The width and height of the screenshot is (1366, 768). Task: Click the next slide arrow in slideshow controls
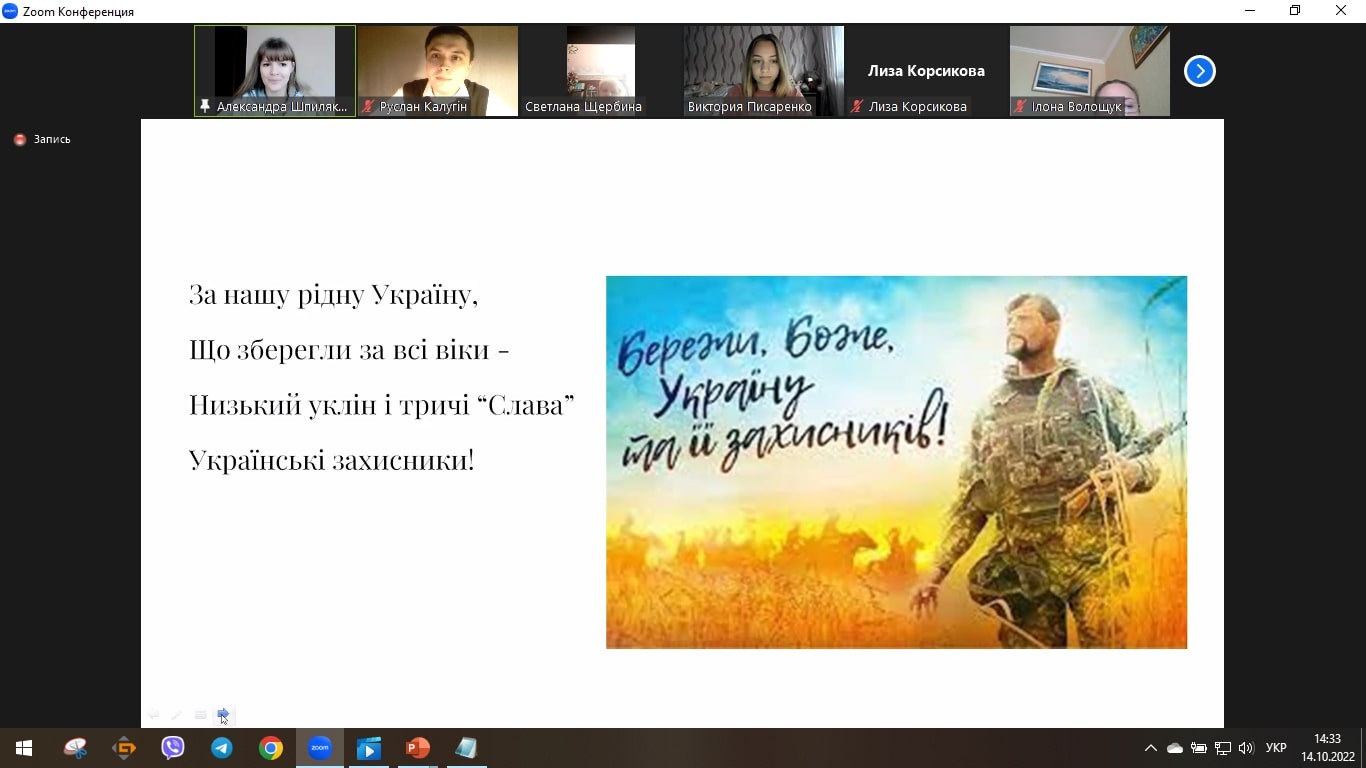[223, 714]
